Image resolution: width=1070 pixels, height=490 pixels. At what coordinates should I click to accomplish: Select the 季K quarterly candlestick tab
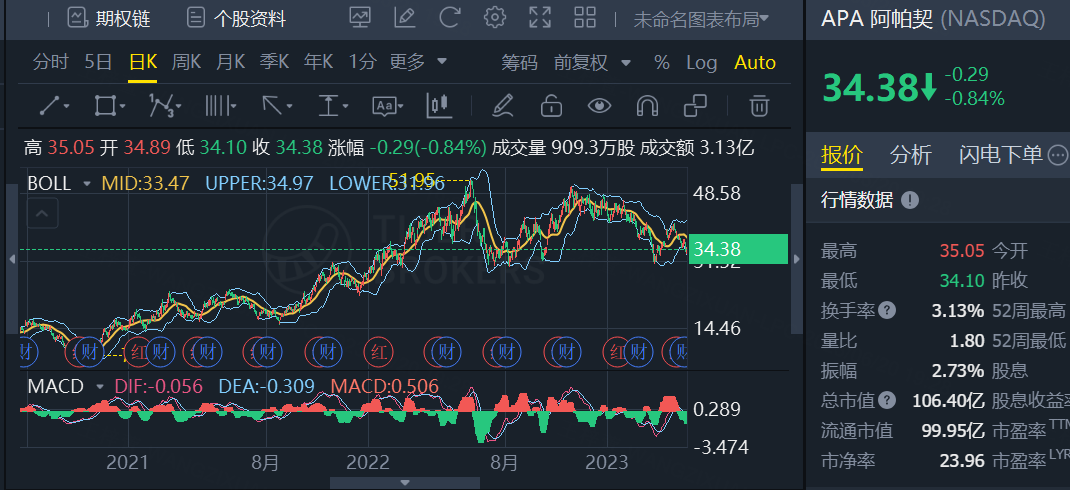point(274,62)
